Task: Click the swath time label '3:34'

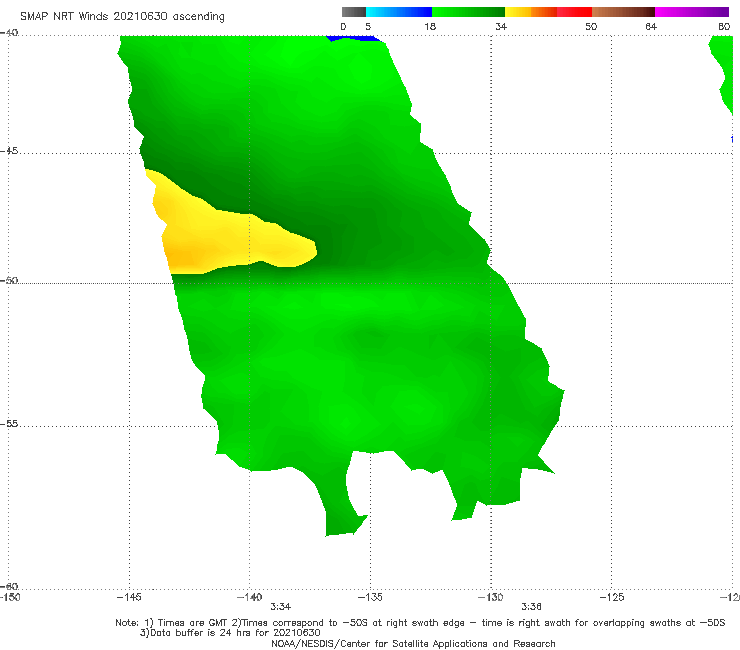Action: (280, 607)
